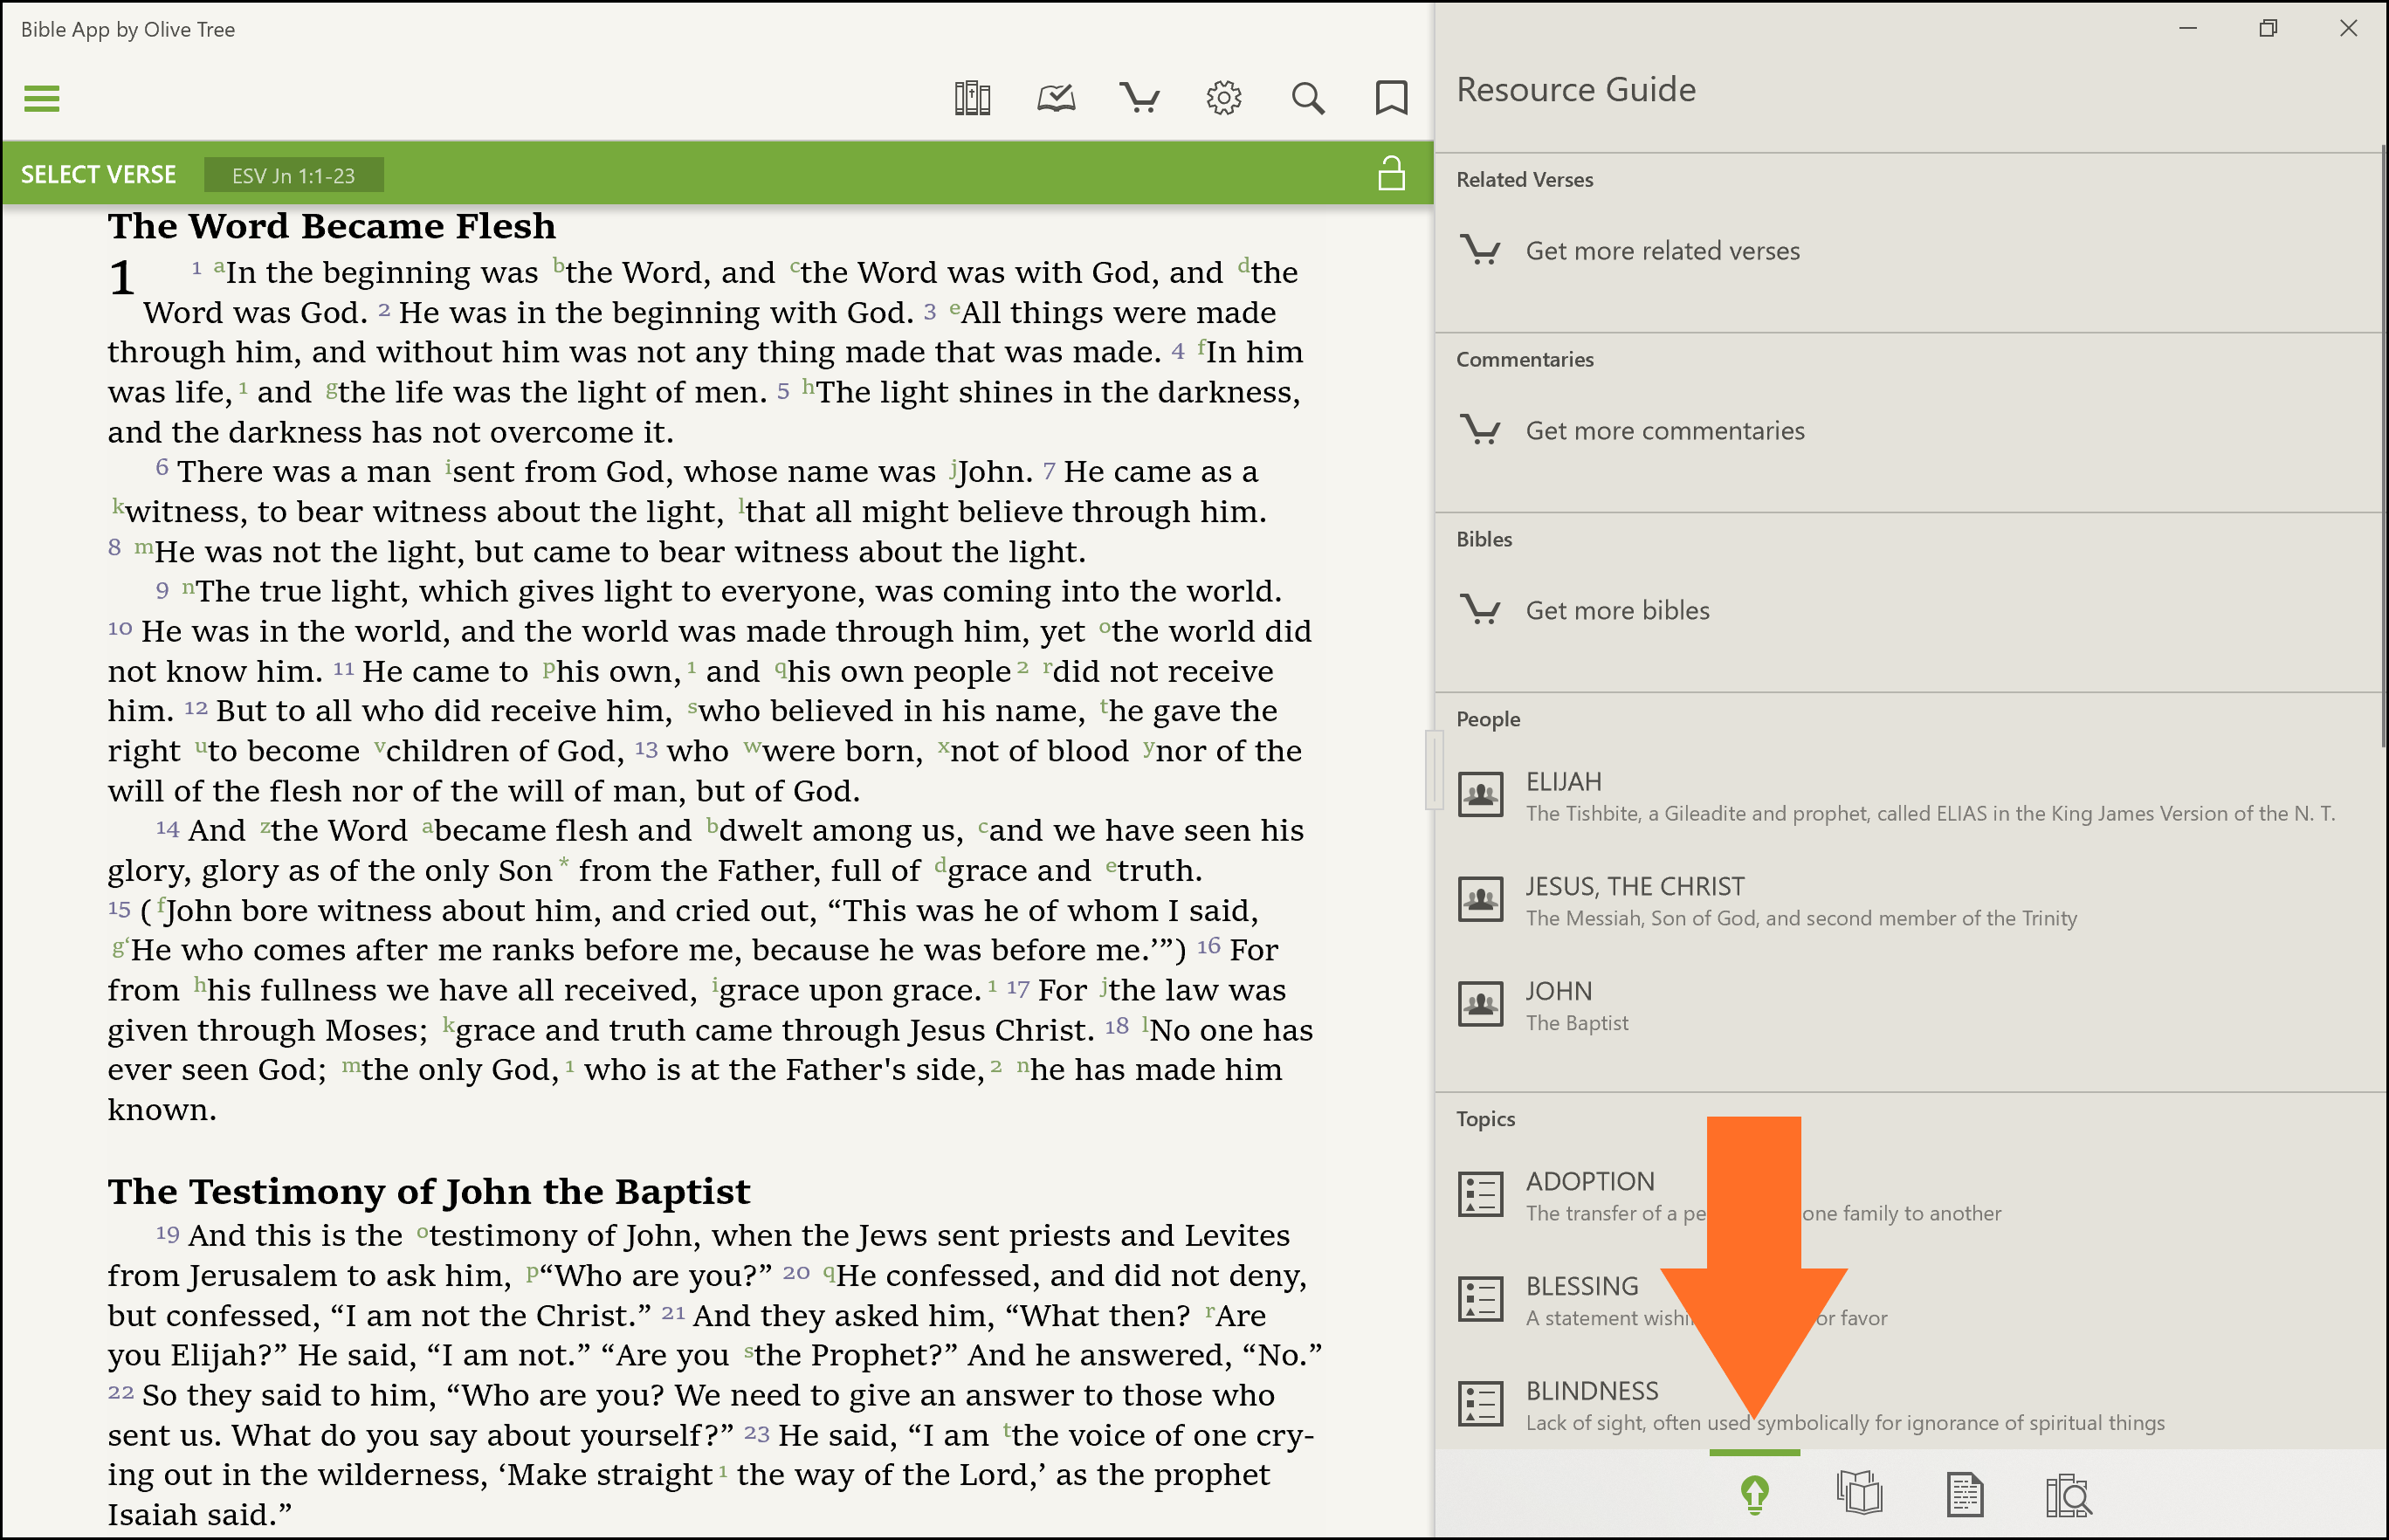Click people icon beside JESUS, THE CHRIST
2389x1540 pixels.
coord(1481,900)
